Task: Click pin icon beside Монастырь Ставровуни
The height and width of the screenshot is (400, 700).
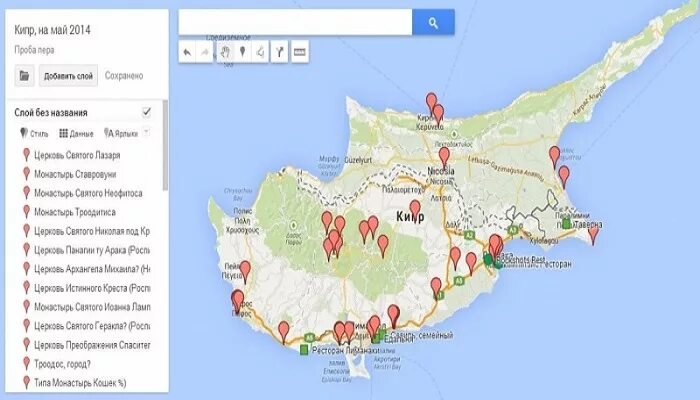Action: pyautogui.click(x=26, y=174)
